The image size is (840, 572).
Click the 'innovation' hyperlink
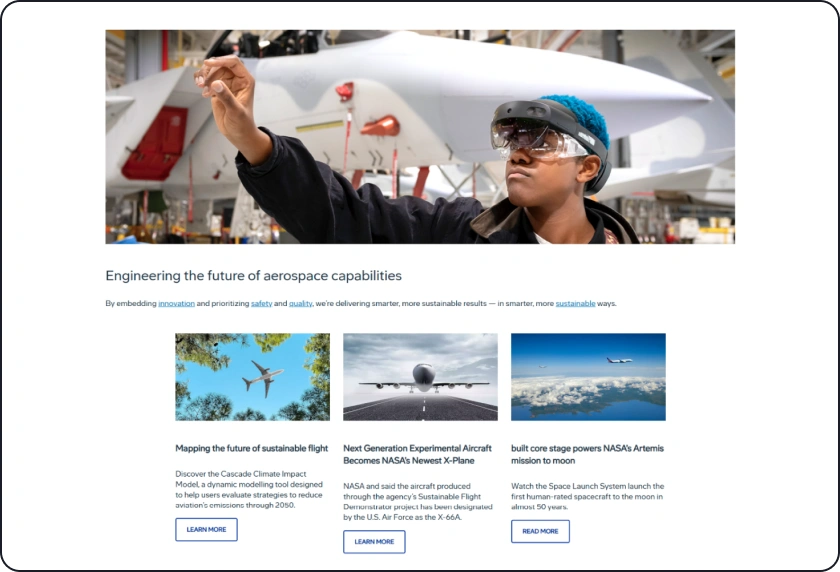tap(176, 303)
